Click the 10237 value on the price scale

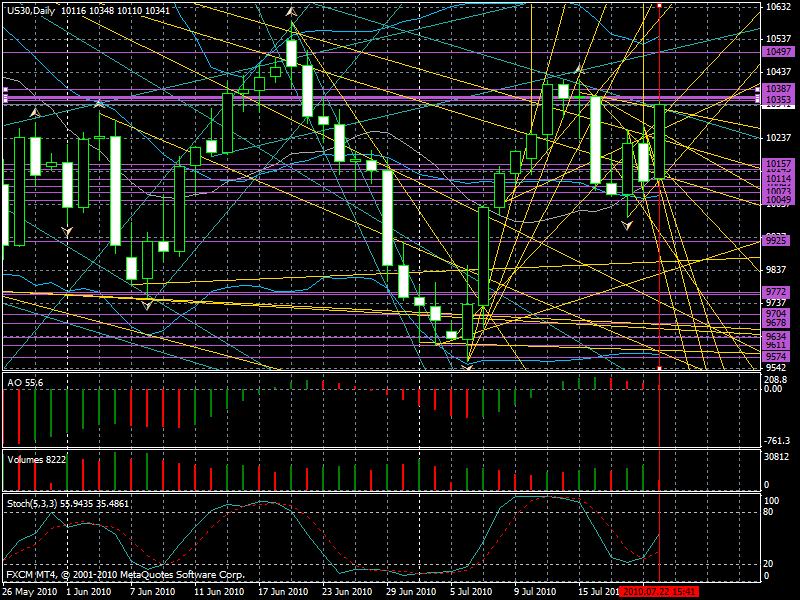pos(779,138)
